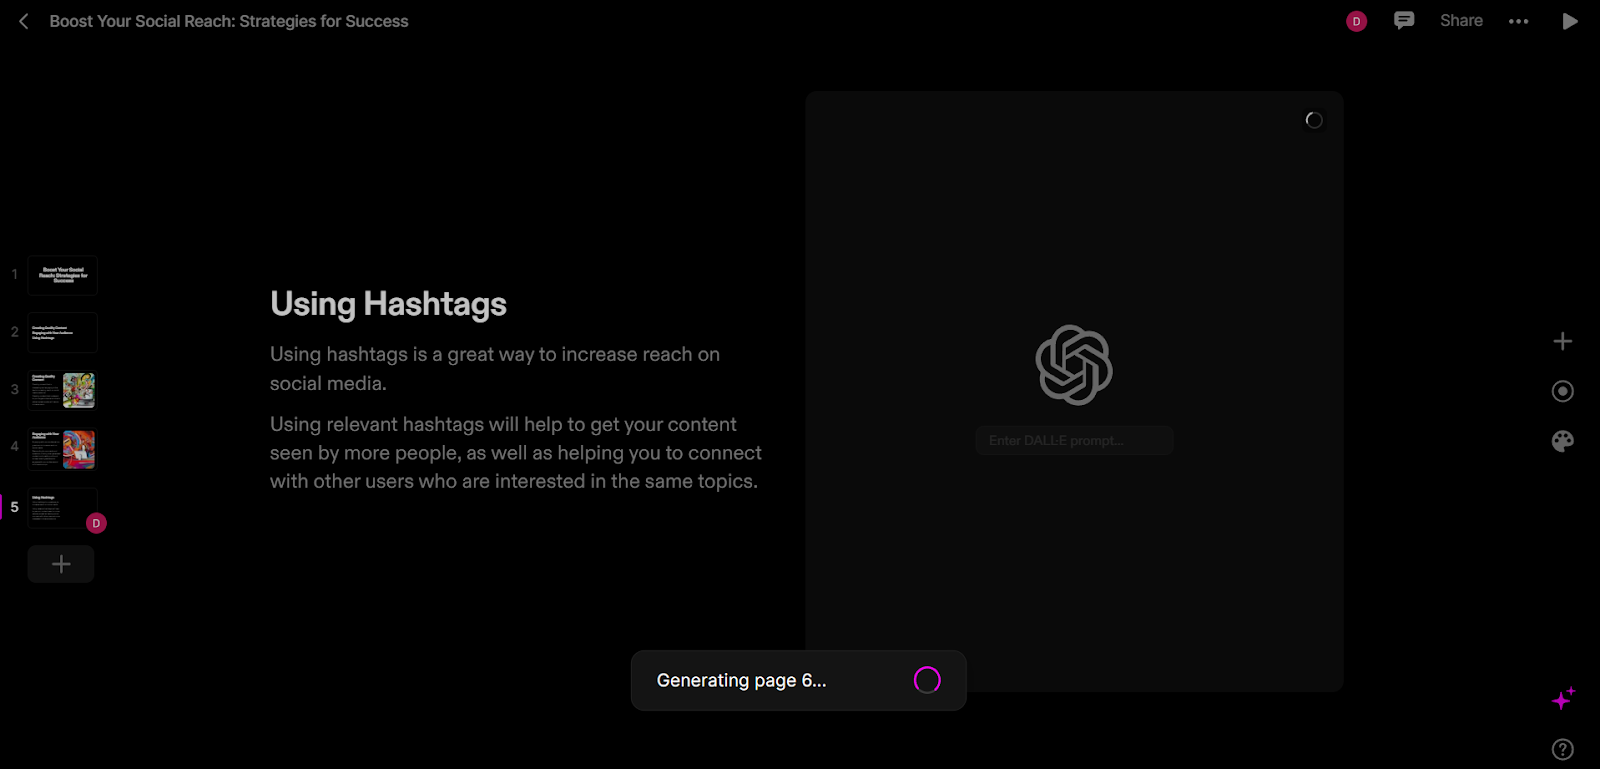Click the loading spinner in image panel corner
Viewport: 1600px width, 769px height.
(1314, 120)
